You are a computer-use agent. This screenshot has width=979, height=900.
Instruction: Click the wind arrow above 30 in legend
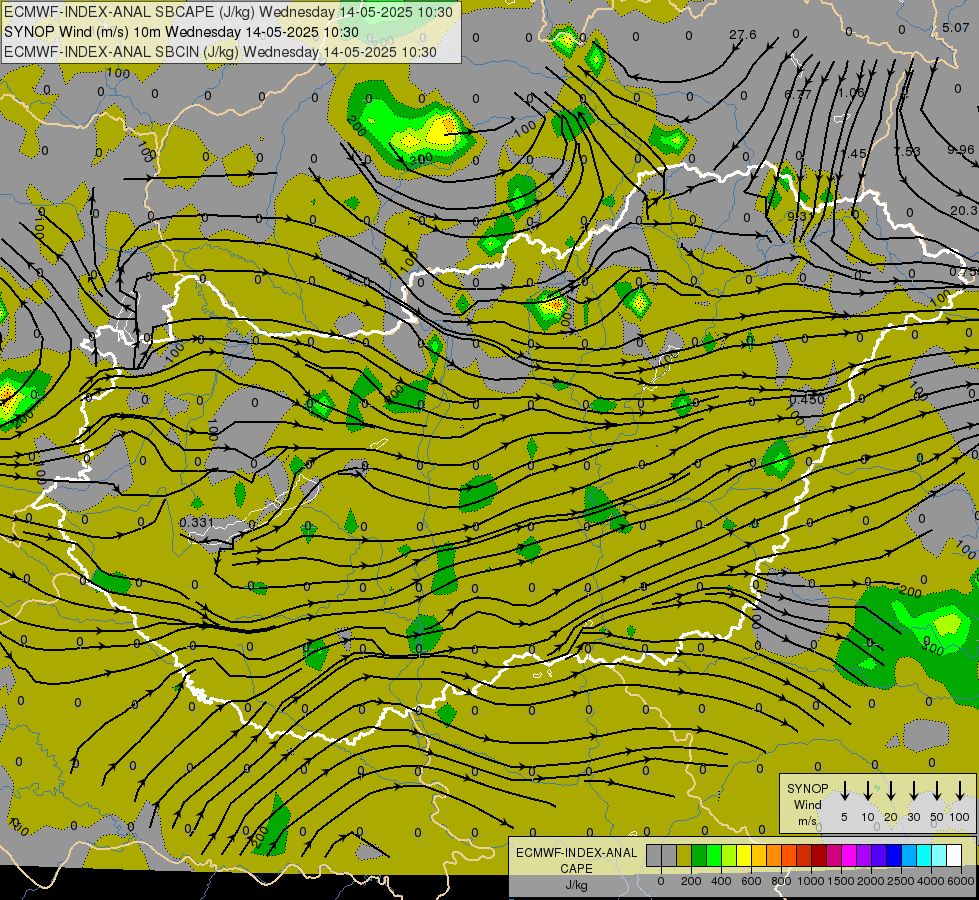coord(913,790)
